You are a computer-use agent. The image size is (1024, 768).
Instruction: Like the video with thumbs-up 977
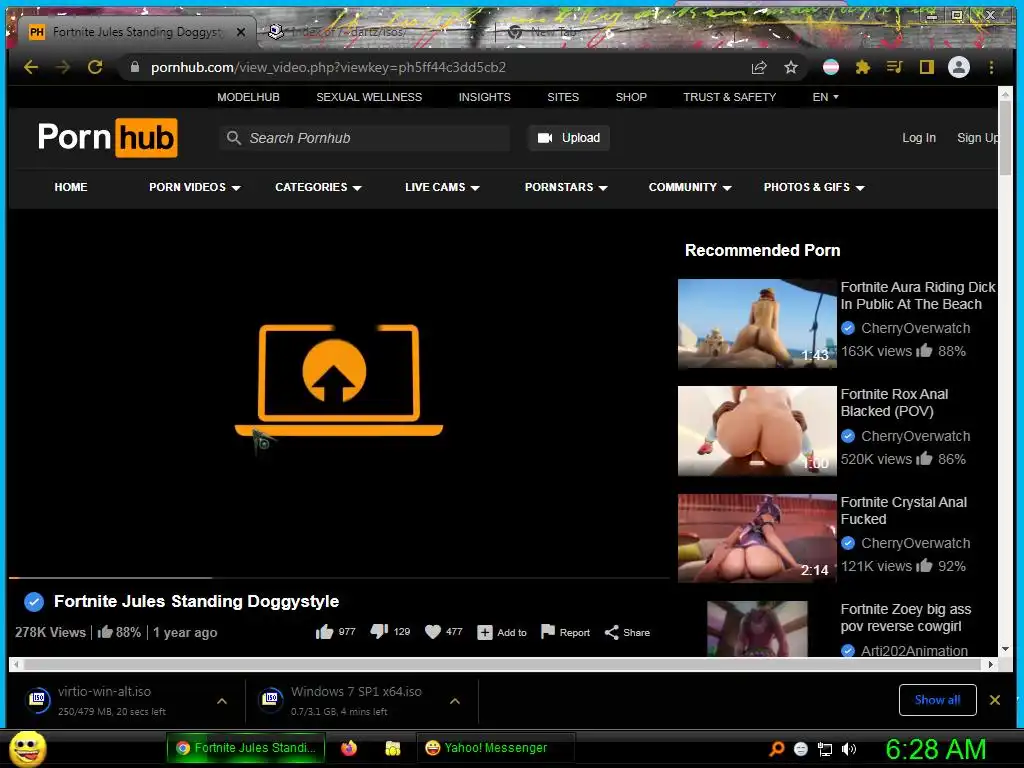point(336,632)
